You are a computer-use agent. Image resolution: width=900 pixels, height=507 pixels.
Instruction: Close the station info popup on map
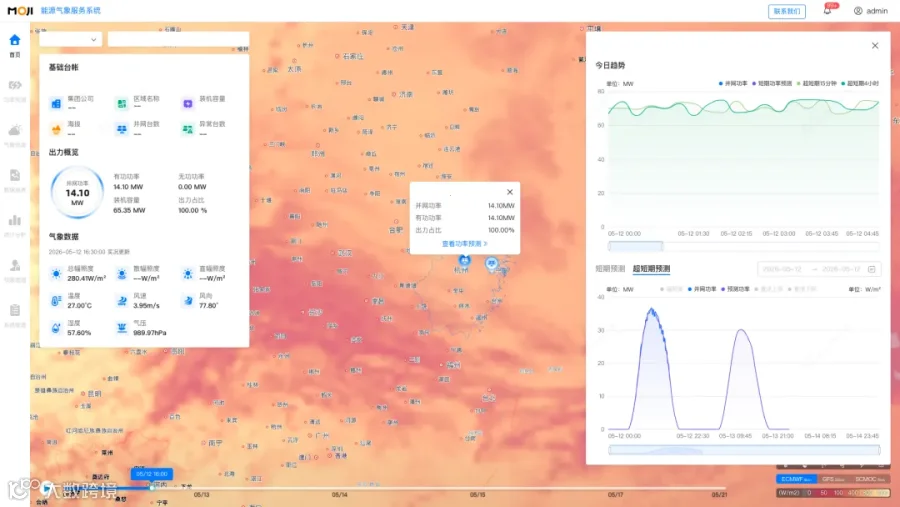(510, 192)
